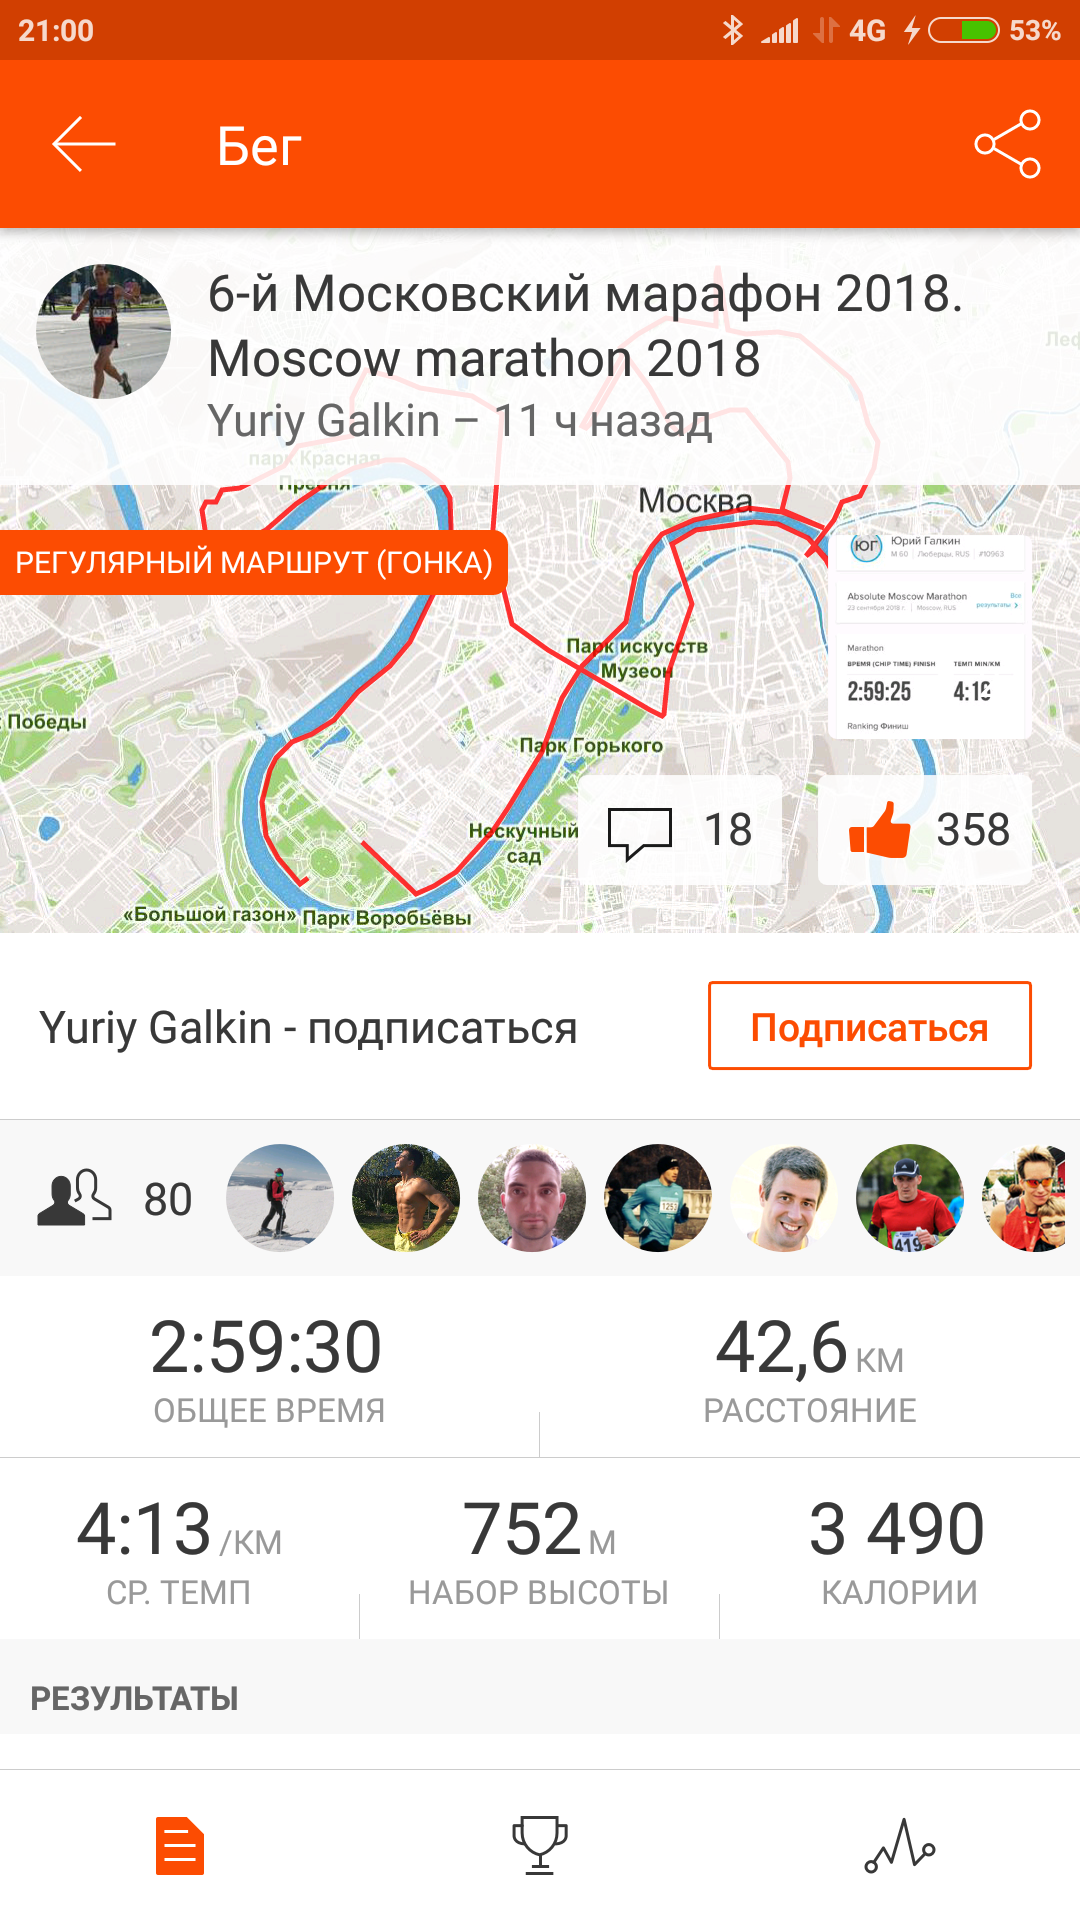Select the runner with bib 419 avatar
This screenshot has height=1920, width=1080.
pos(910,1198)
